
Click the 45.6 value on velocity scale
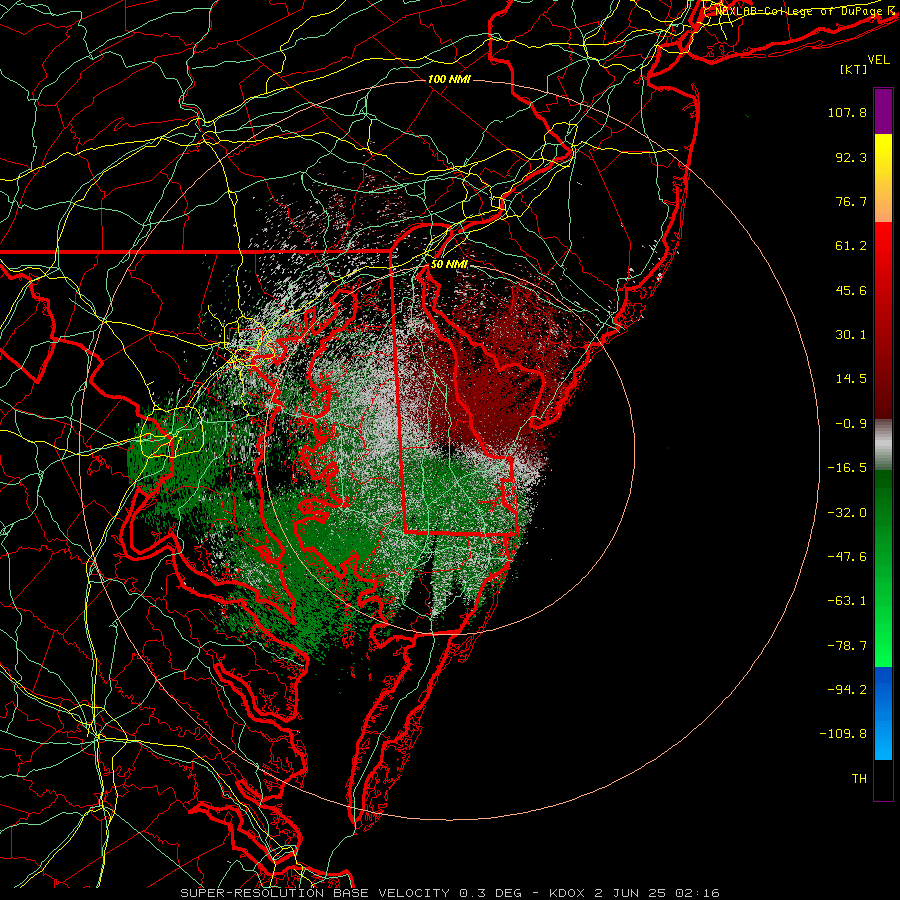pyautogui.click(x=851, y=290)
